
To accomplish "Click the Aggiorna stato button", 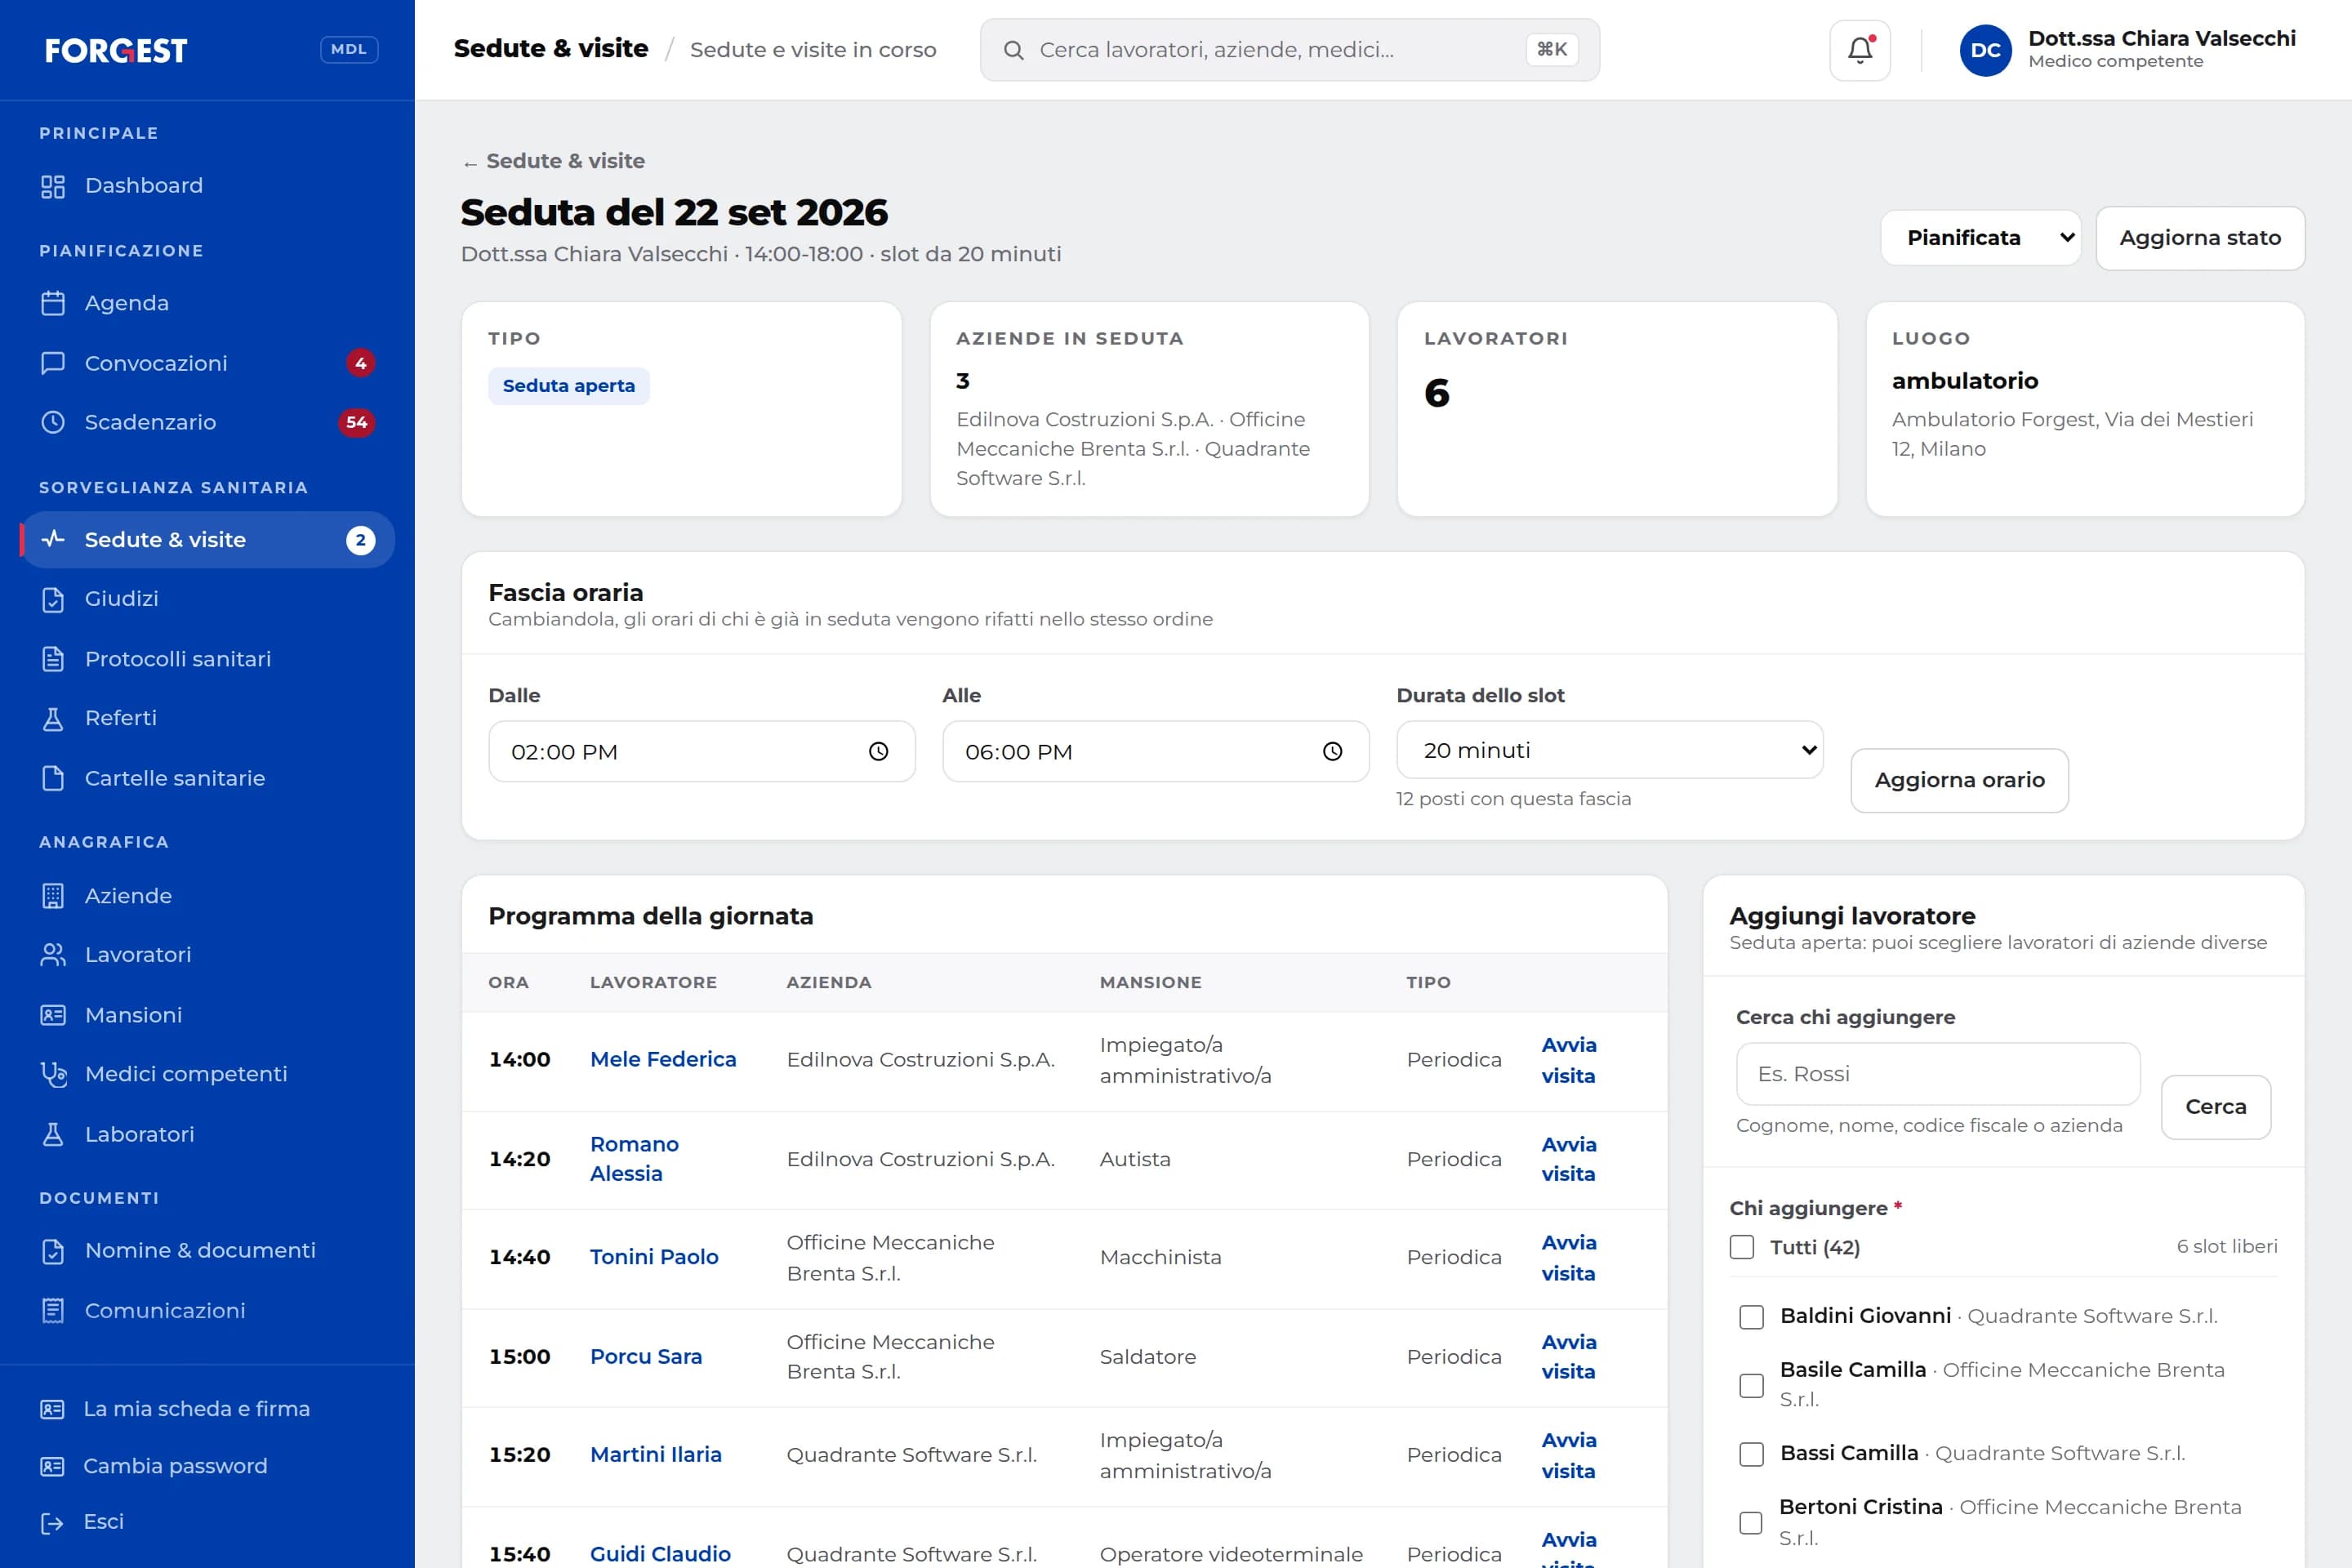I will (2200, 238).
